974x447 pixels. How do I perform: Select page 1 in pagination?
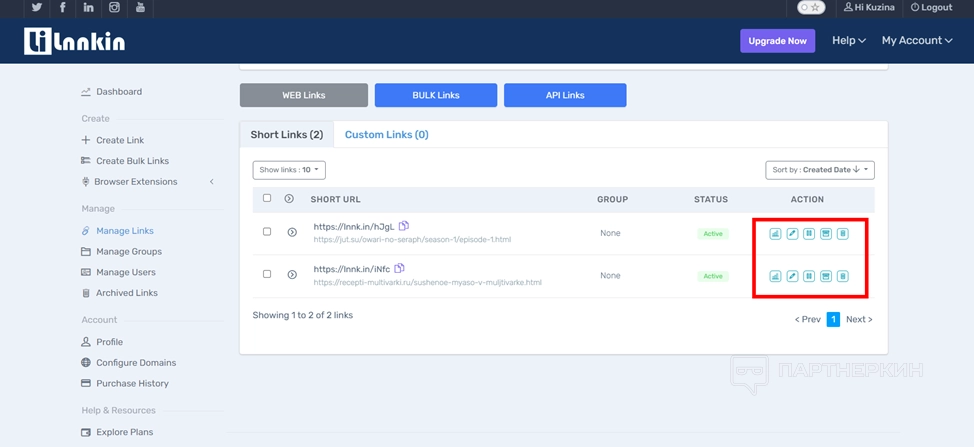pos(833,320)
